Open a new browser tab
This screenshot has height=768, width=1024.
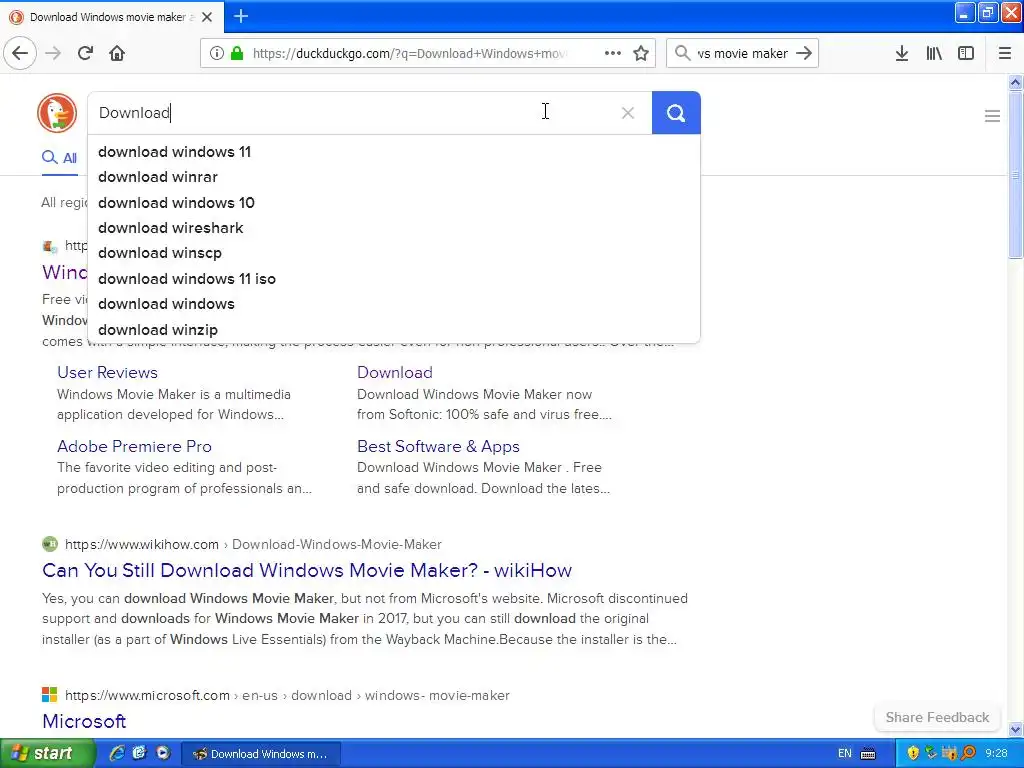point(240,16)
